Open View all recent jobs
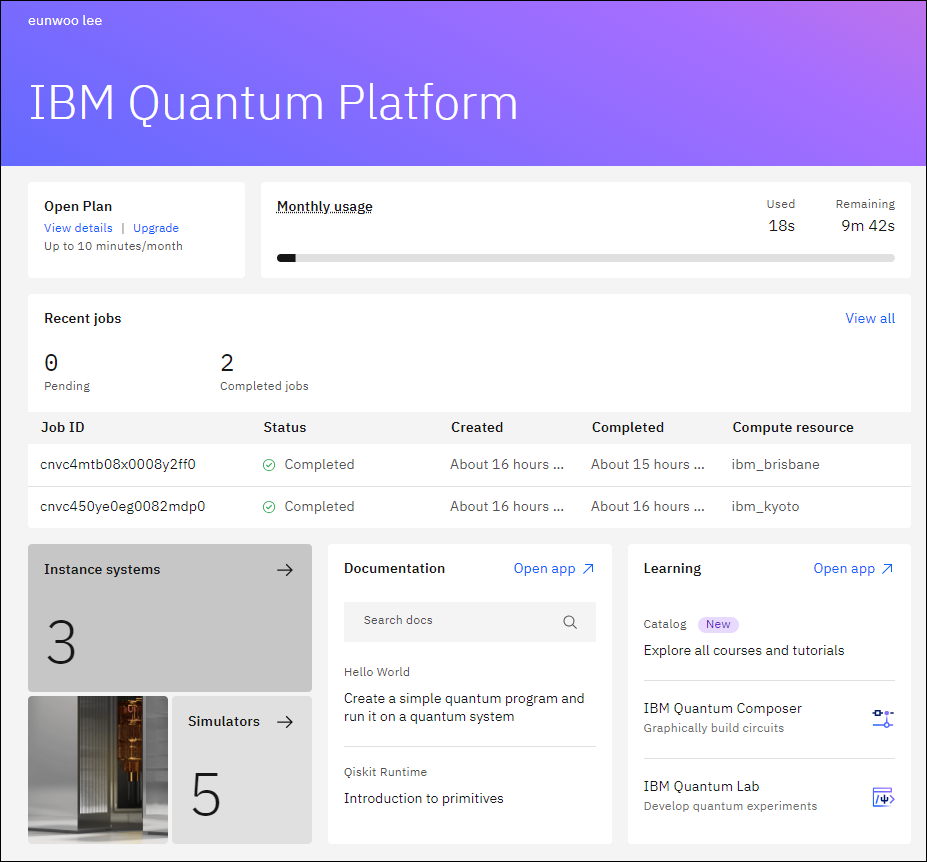Image resolution: width=927 pixels, height=862 pixels. tap(870, 318)
